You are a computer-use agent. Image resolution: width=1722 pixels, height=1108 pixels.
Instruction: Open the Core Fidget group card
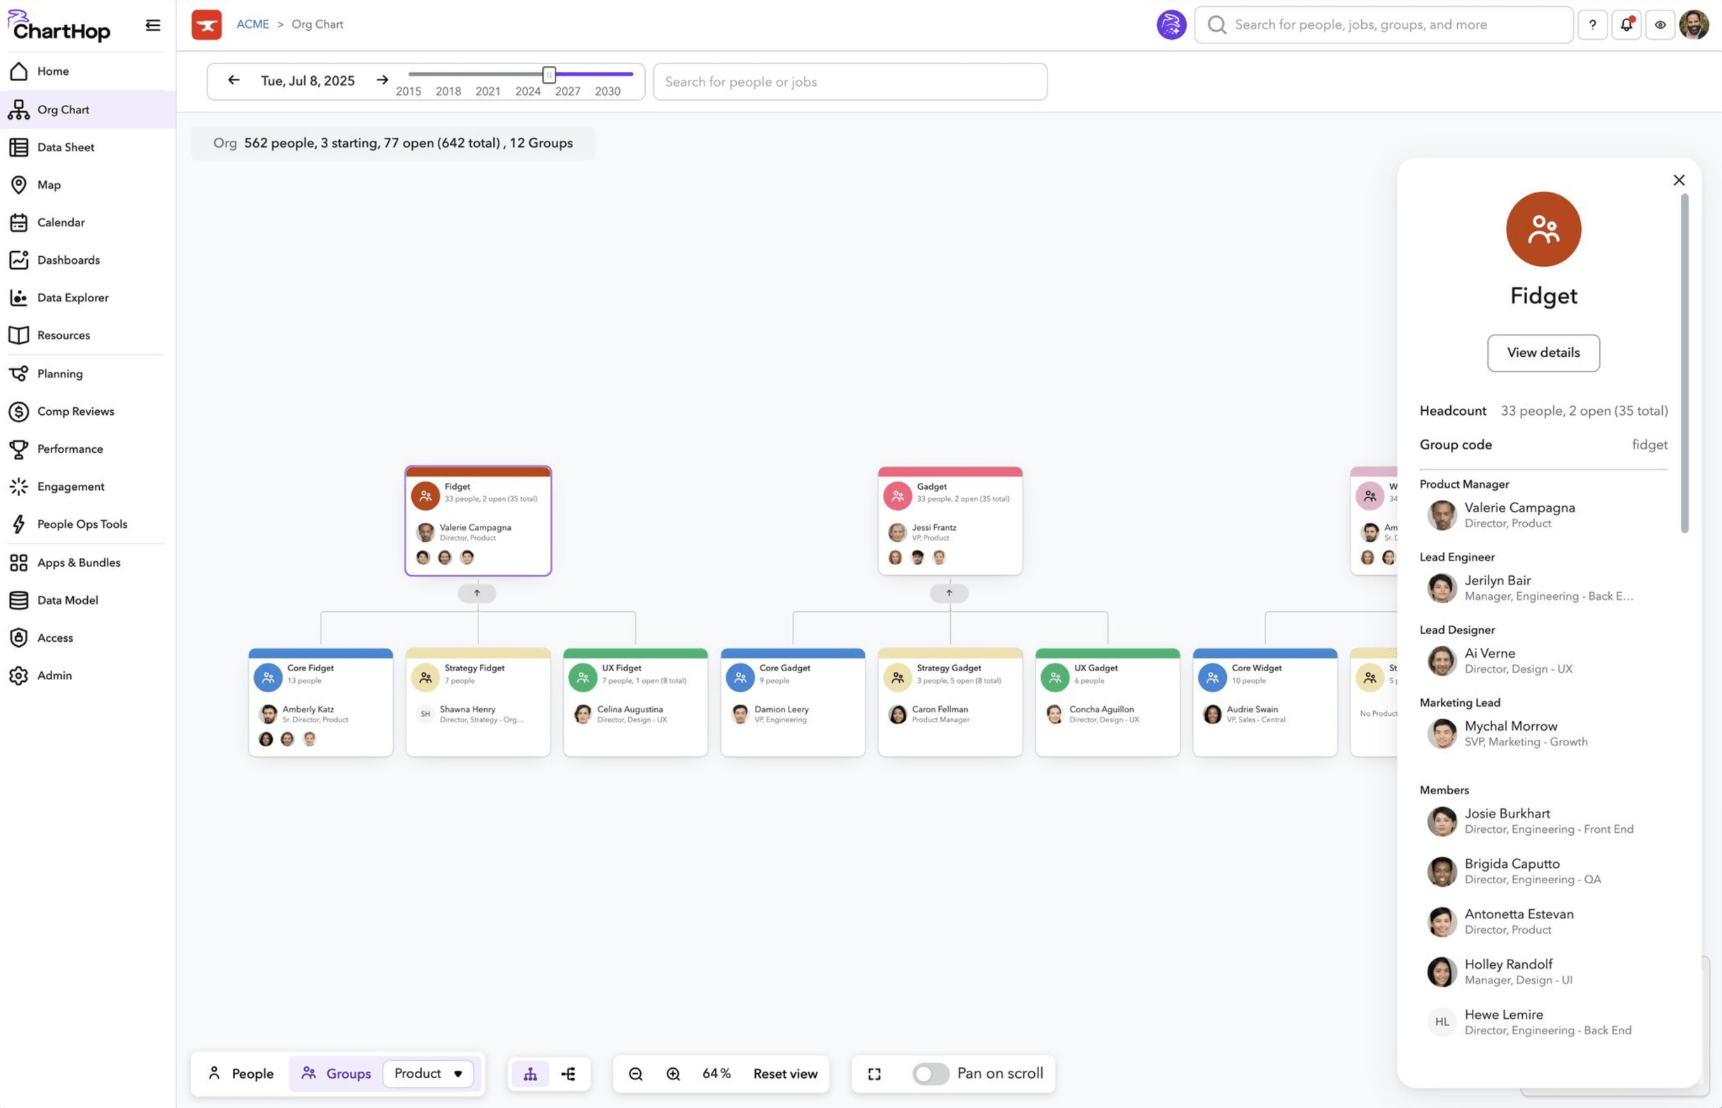pyautogui.click(x=321, y=703)
